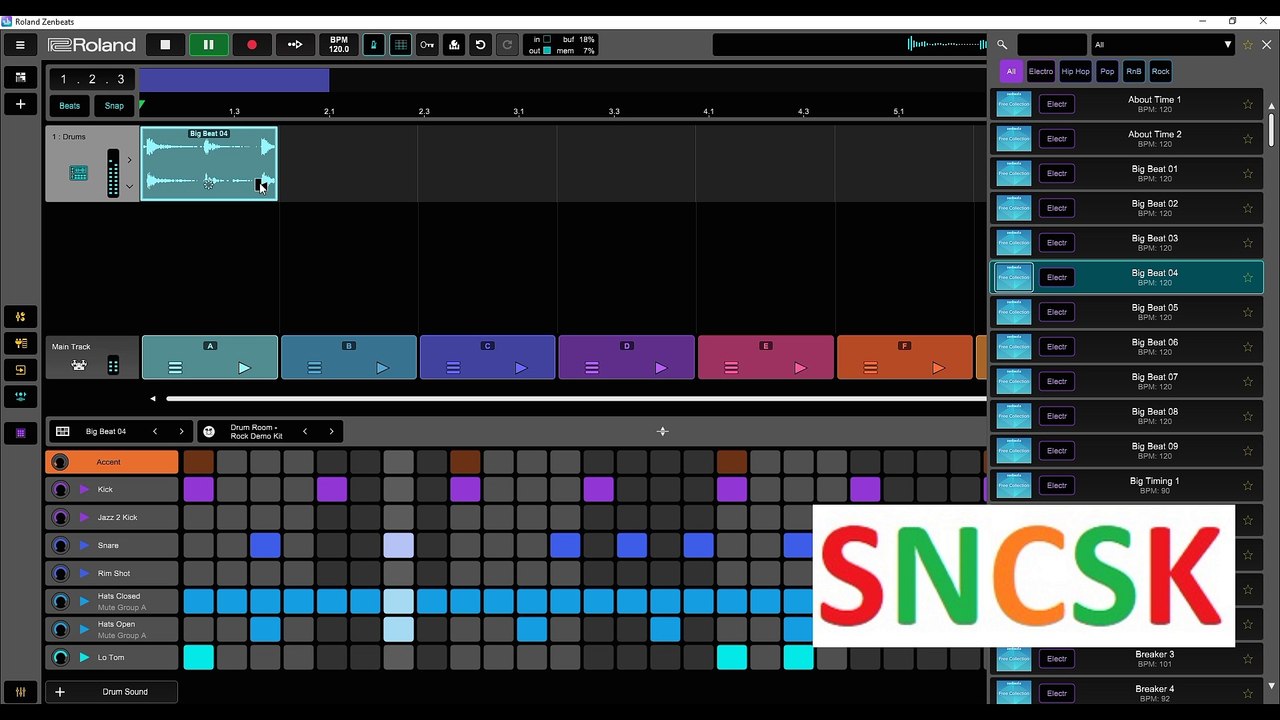Screen dimensions: 1280x720
Task: Toggle first step of Rim Shot row
Action: [198, 573]
